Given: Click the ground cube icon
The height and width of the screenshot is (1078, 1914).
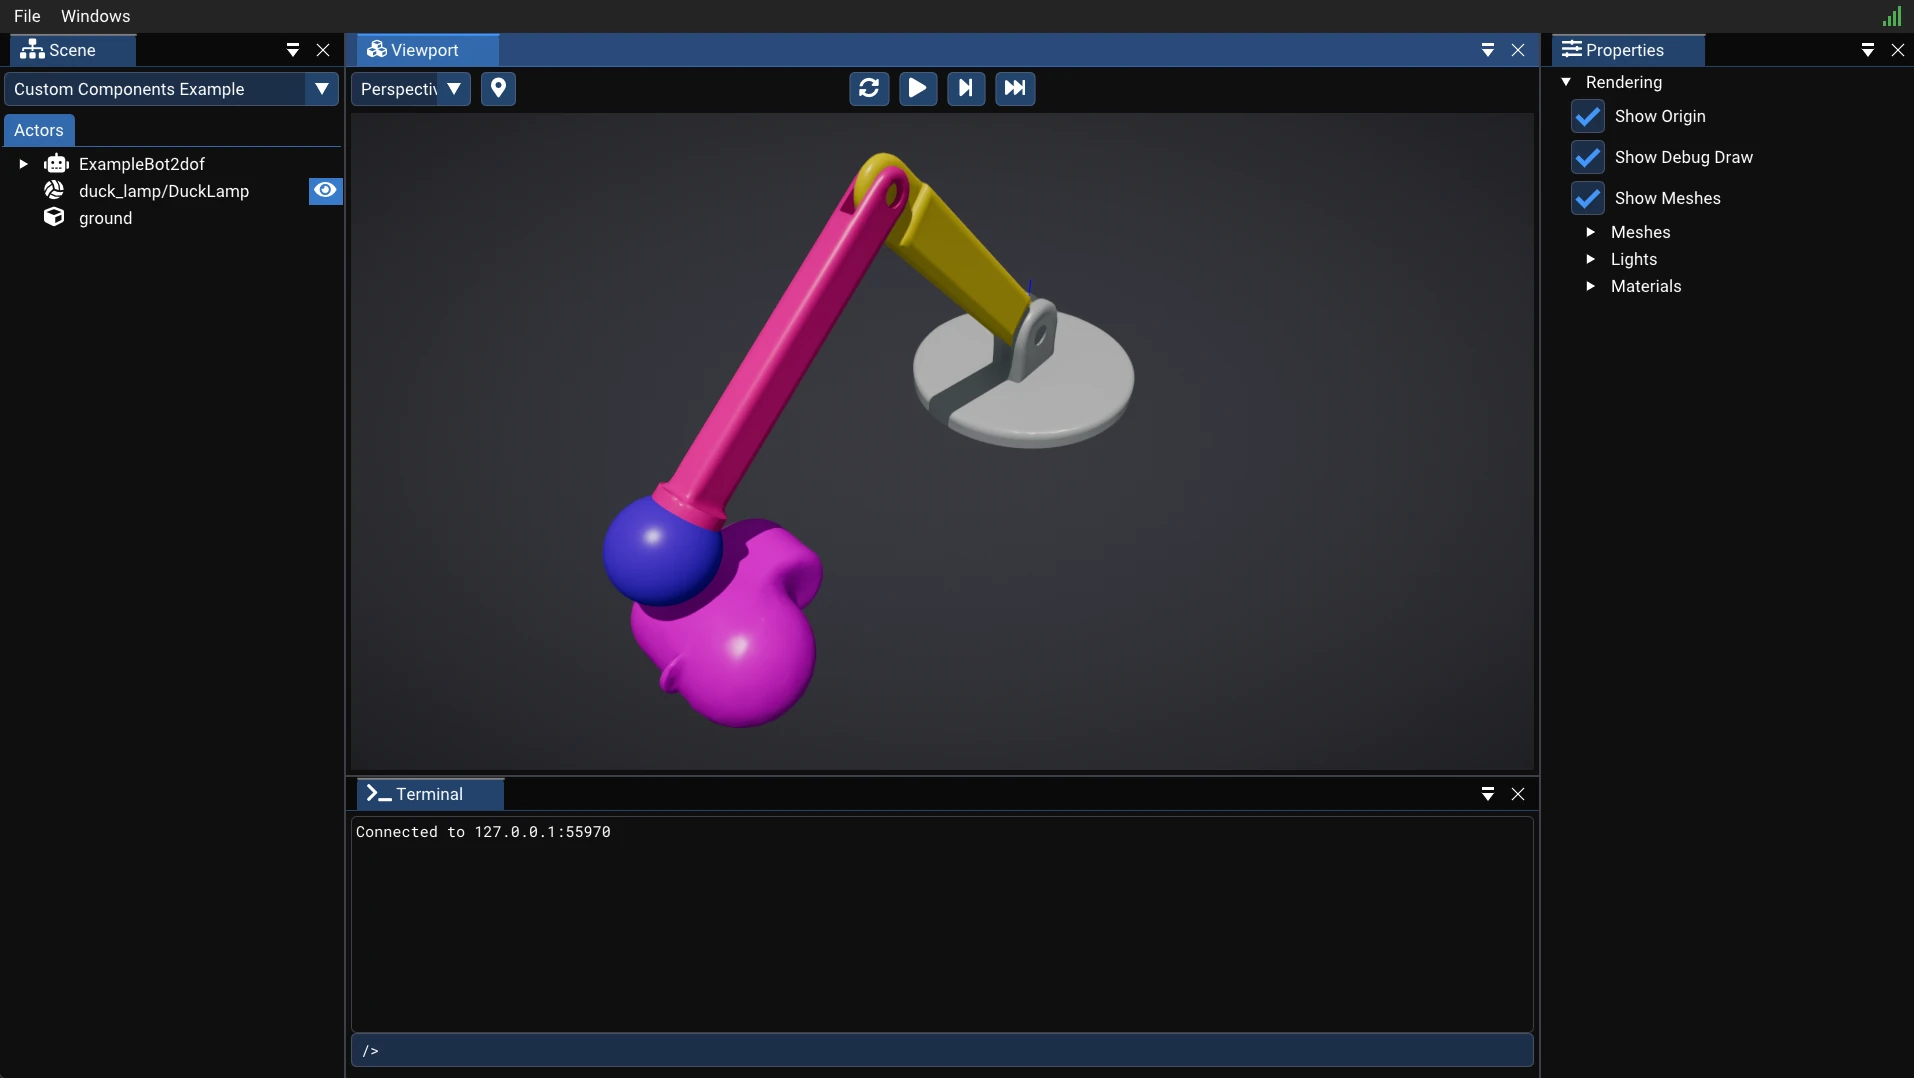Looking at the screenshot, I should [x=54, y=217].
